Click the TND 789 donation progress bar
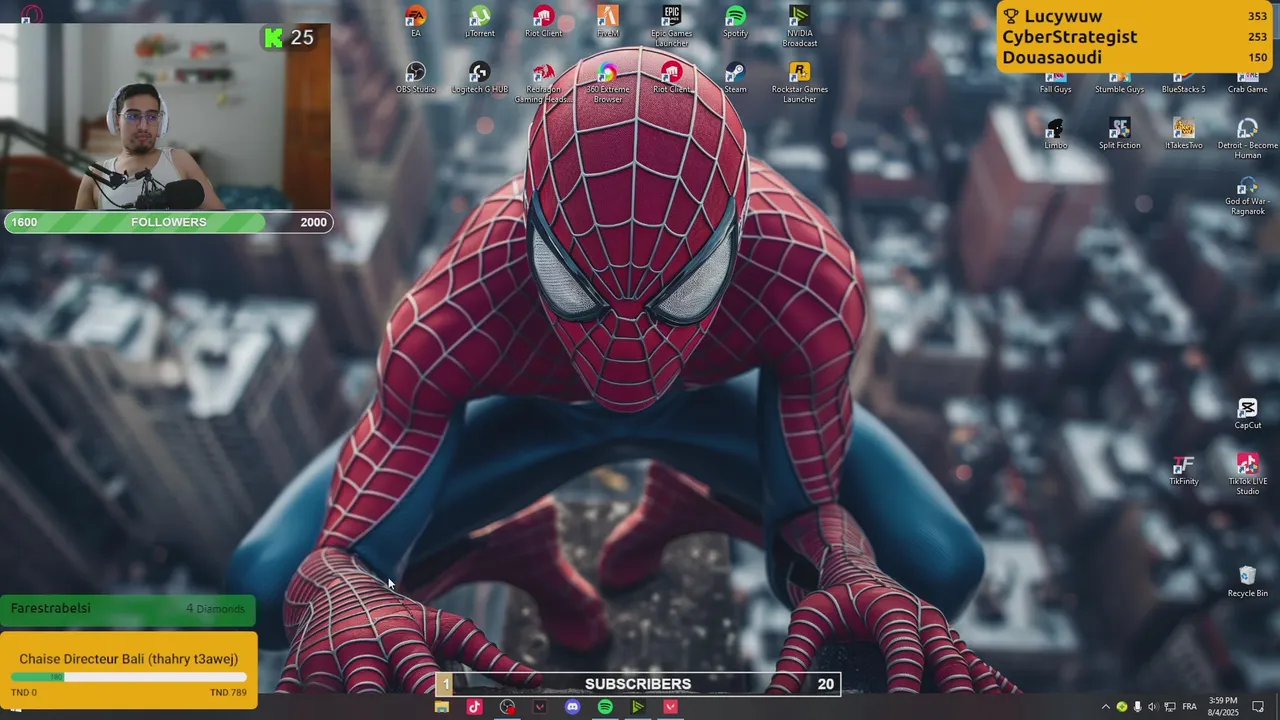 (128, 678)
